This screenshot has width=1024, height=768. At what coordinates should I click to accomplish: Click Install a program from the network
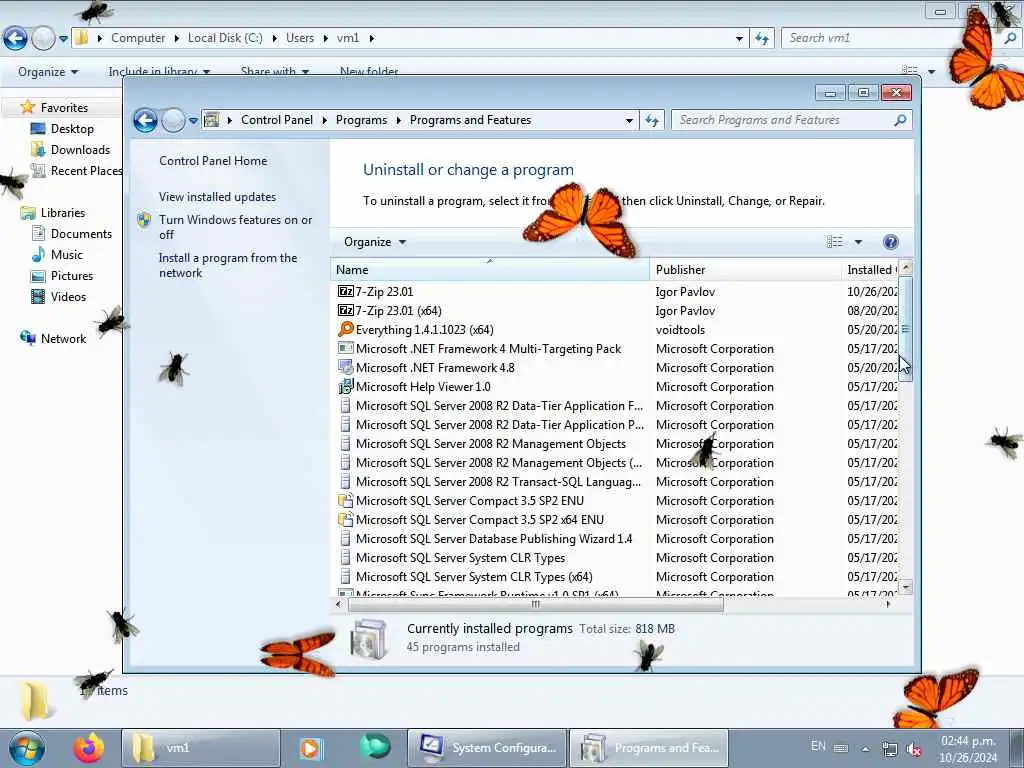(228, 265)
